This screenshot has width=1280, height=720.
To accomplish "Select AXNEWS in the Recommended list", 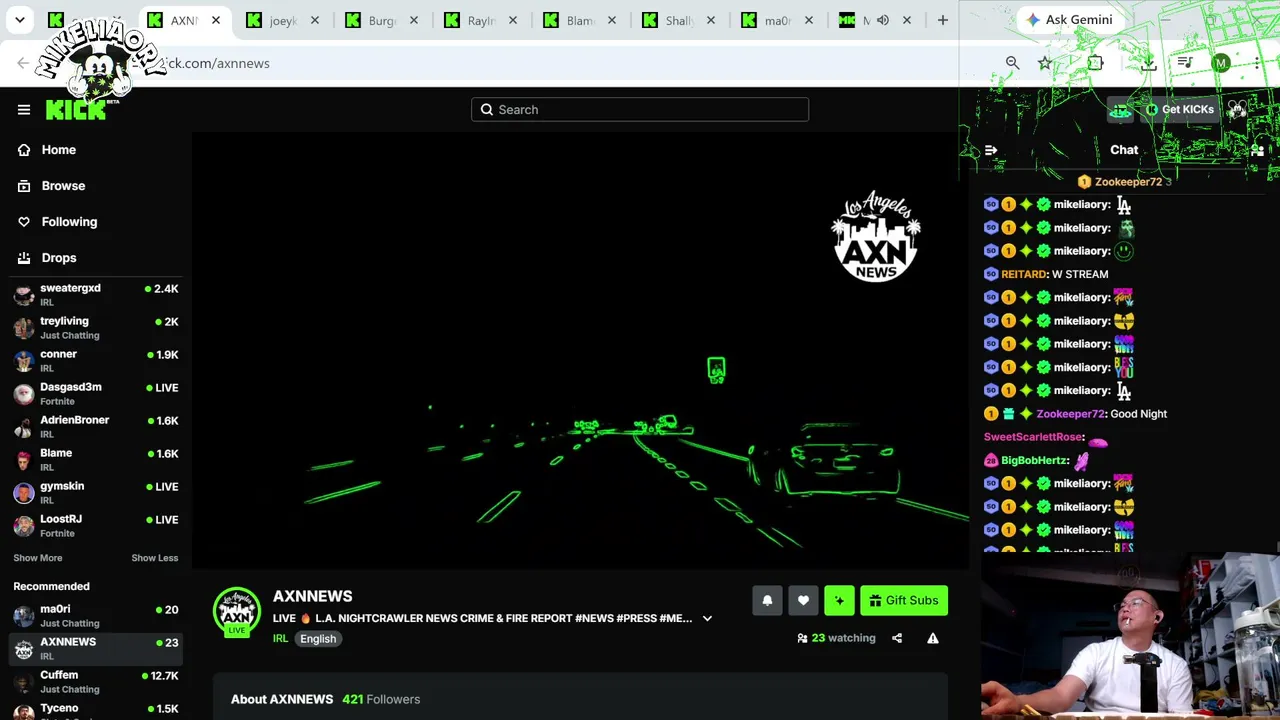I will click(96, 648).
